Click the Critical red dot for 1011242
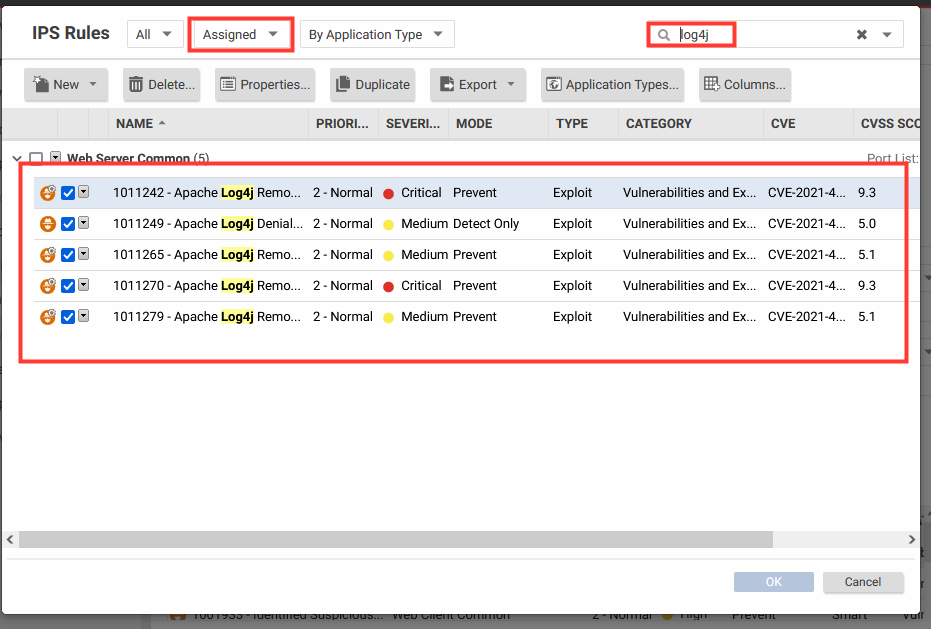The image size is (931, 629). coord(388,194)
